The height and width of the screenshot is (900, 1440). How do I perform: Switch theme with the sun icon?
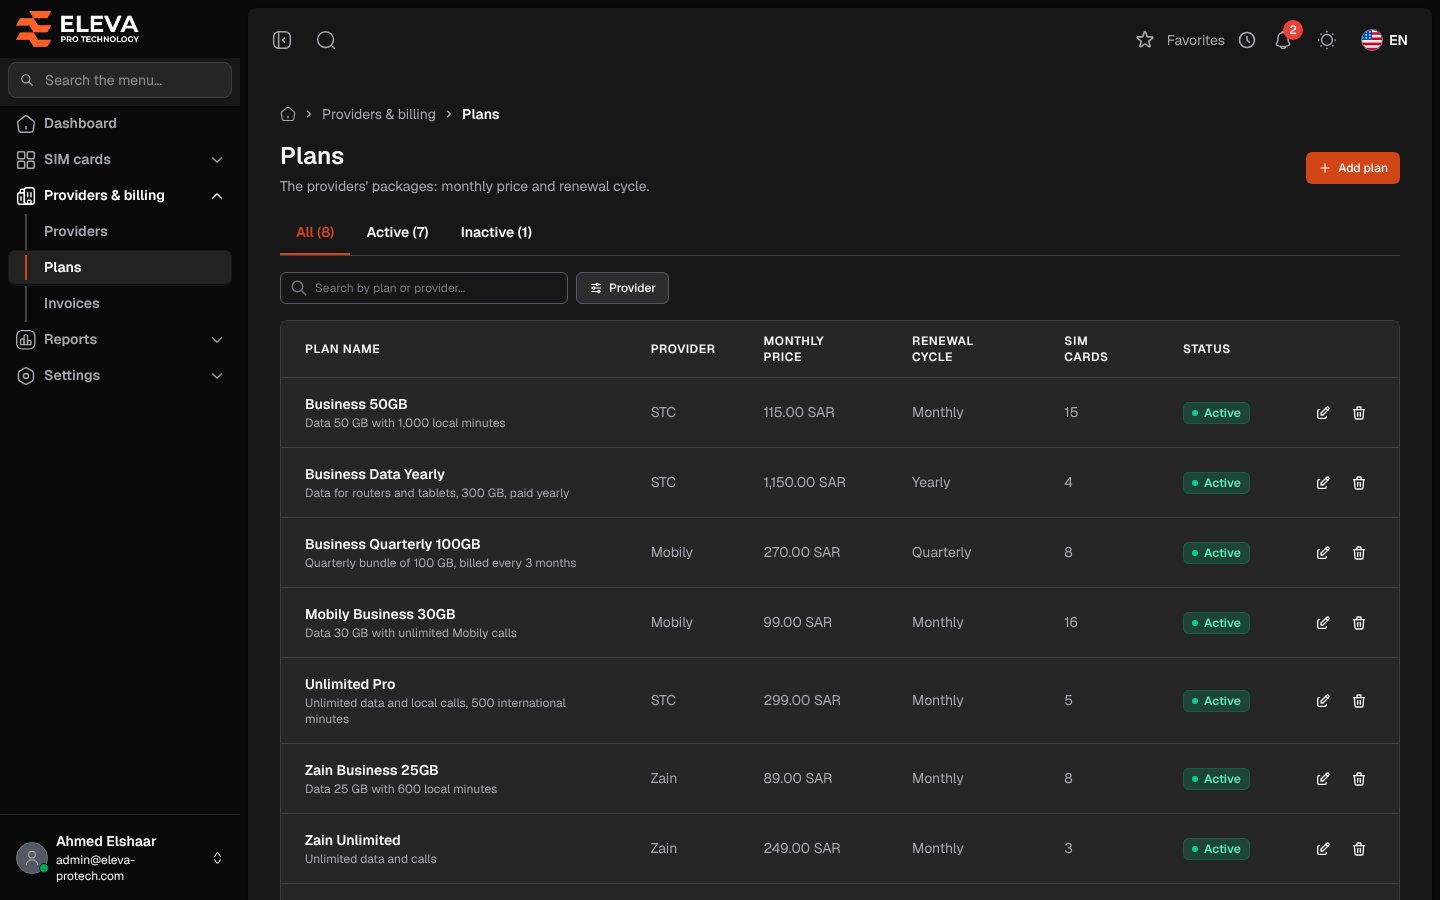1327,40
